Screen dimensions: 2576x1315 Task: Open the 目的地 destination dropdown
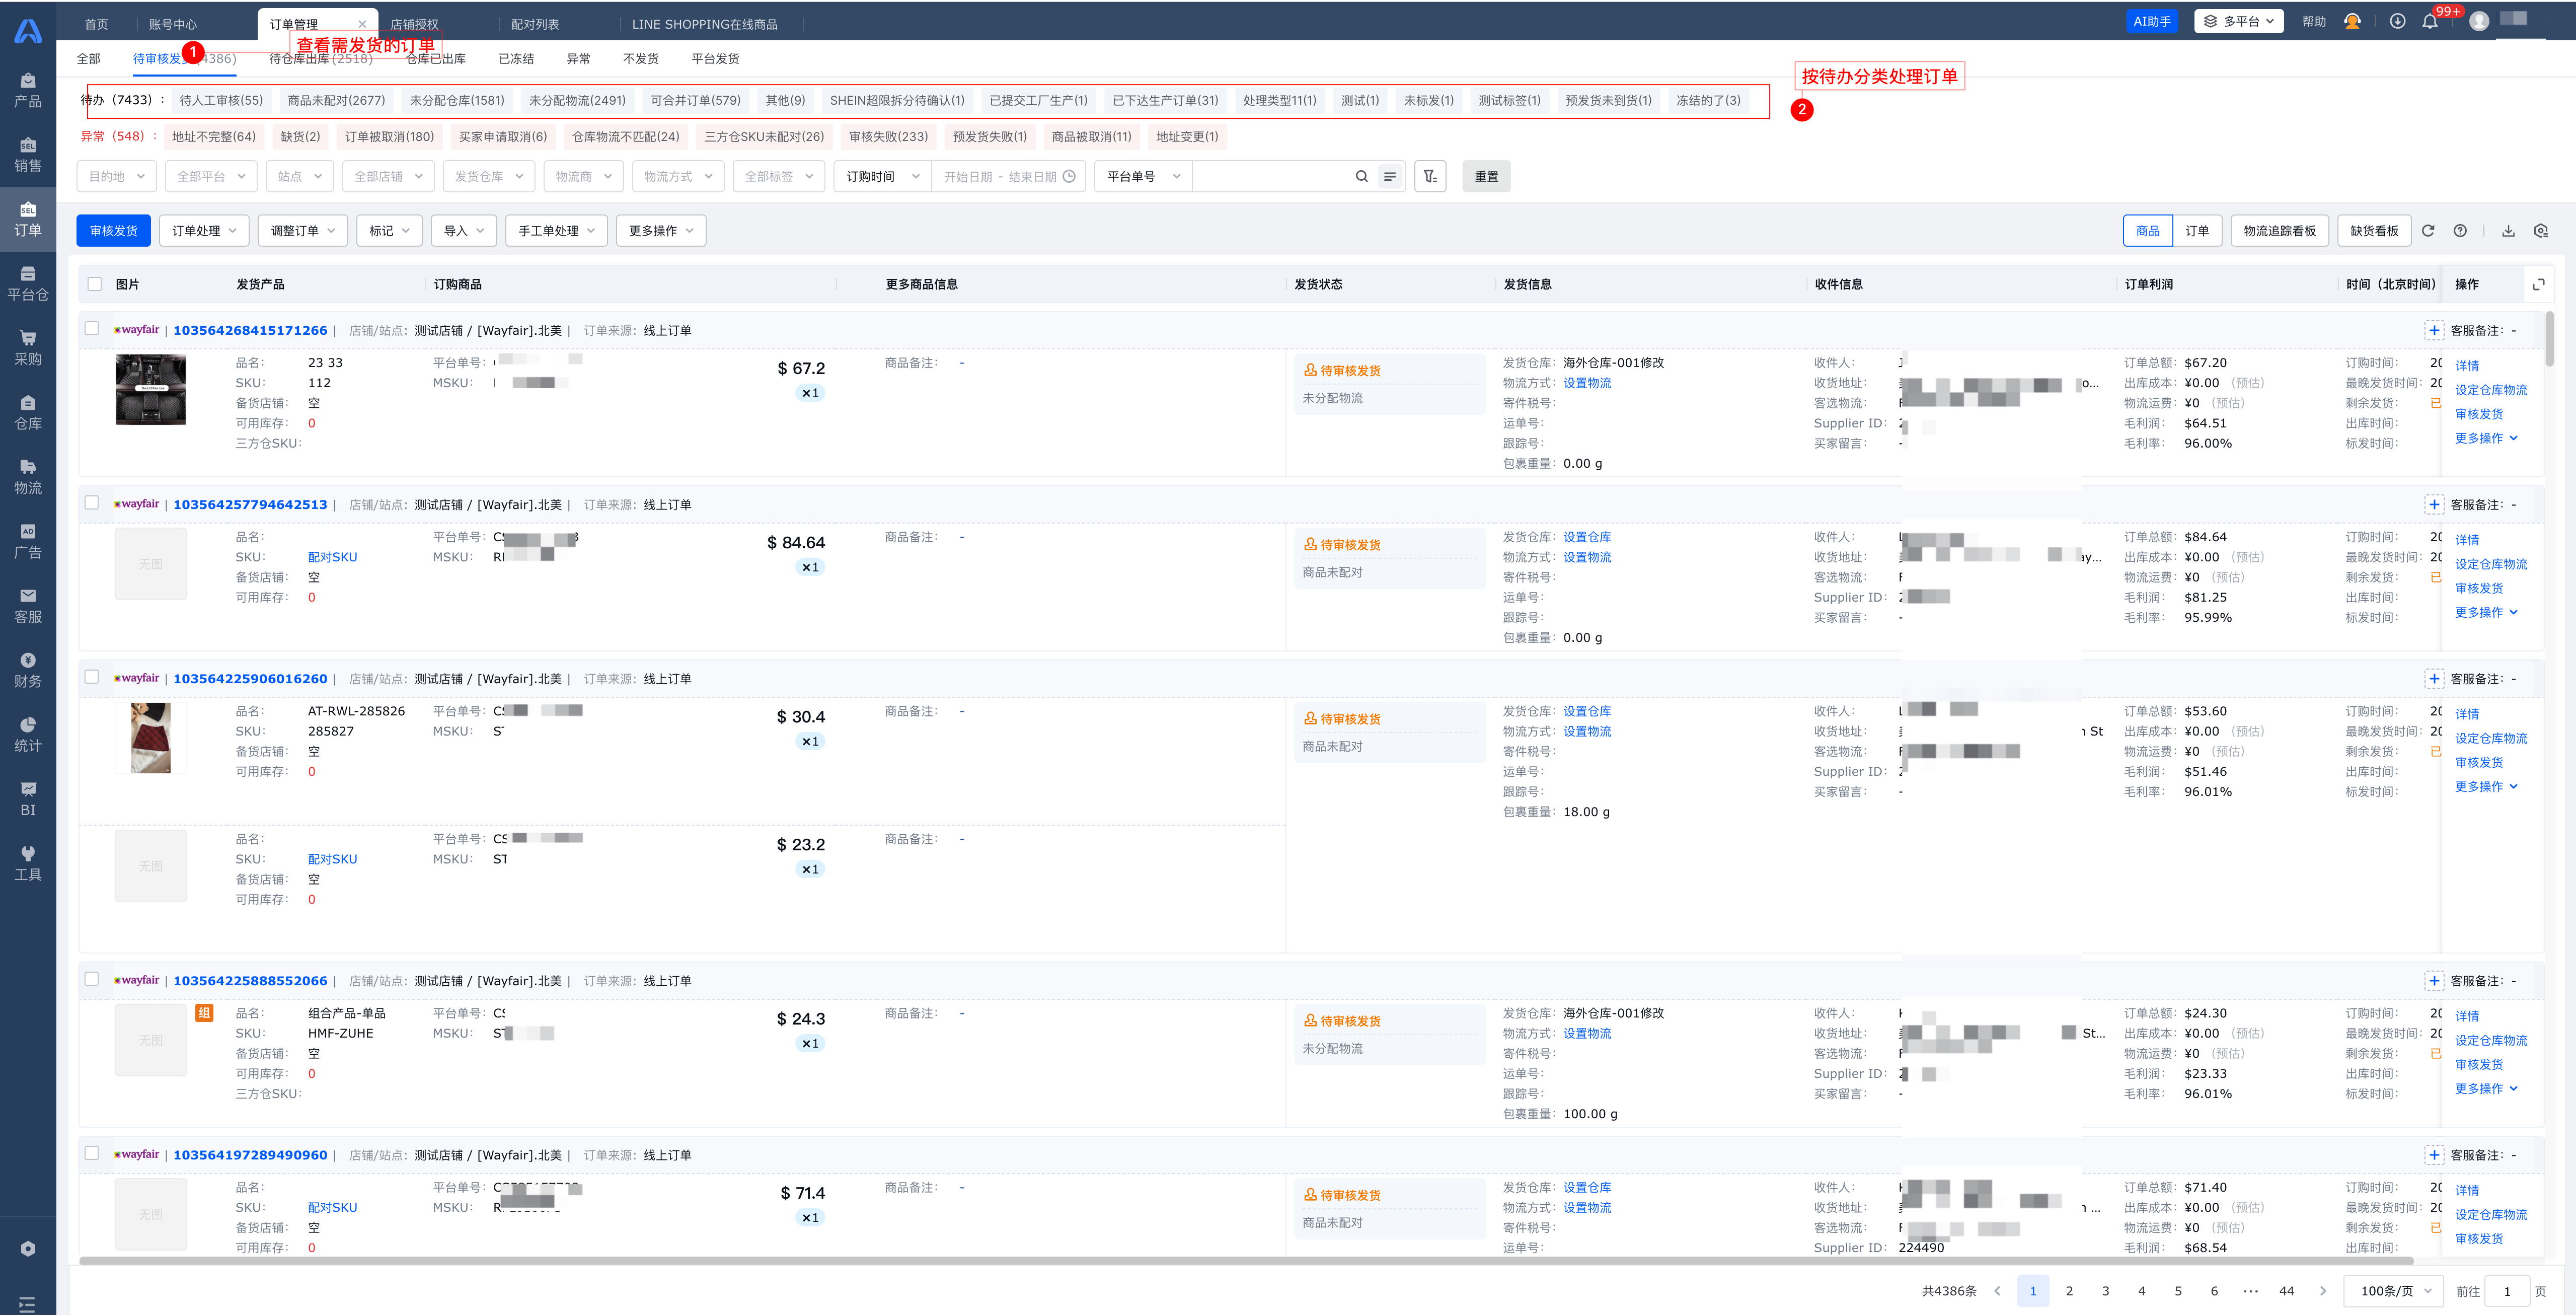[x=116, y=176]
